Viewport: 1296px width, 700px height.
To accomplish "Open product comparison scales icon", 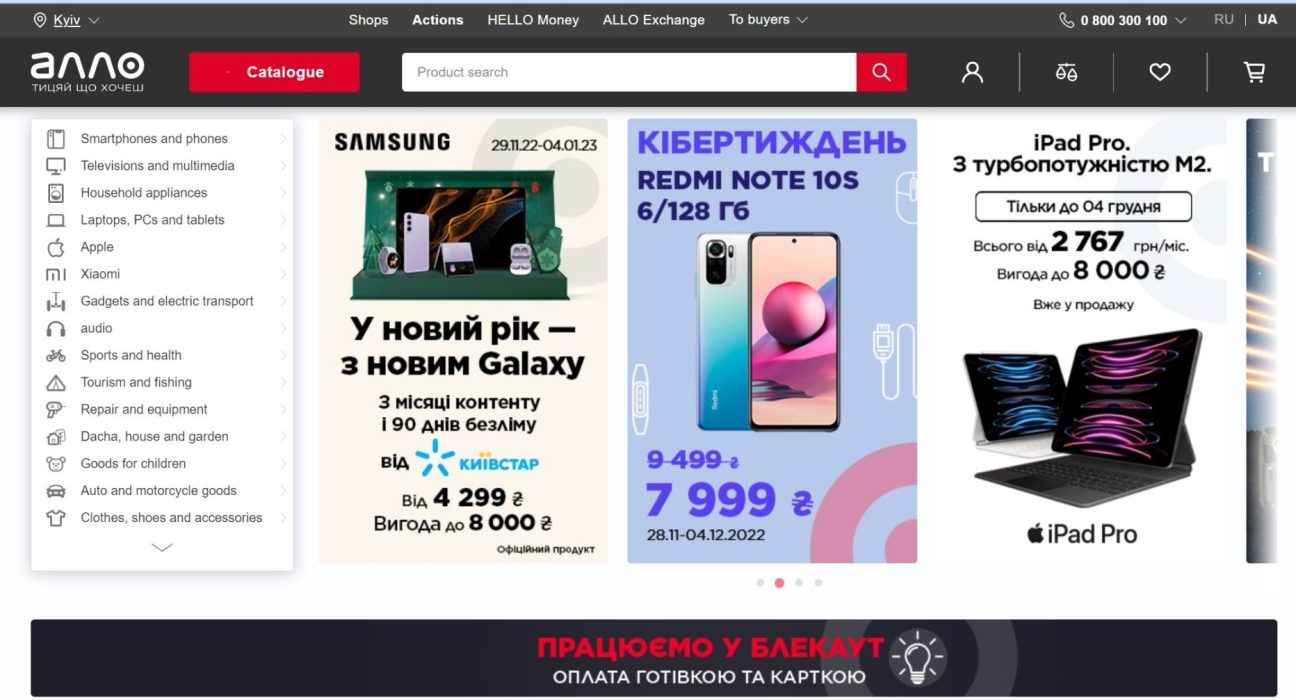I will [1066, 72].
